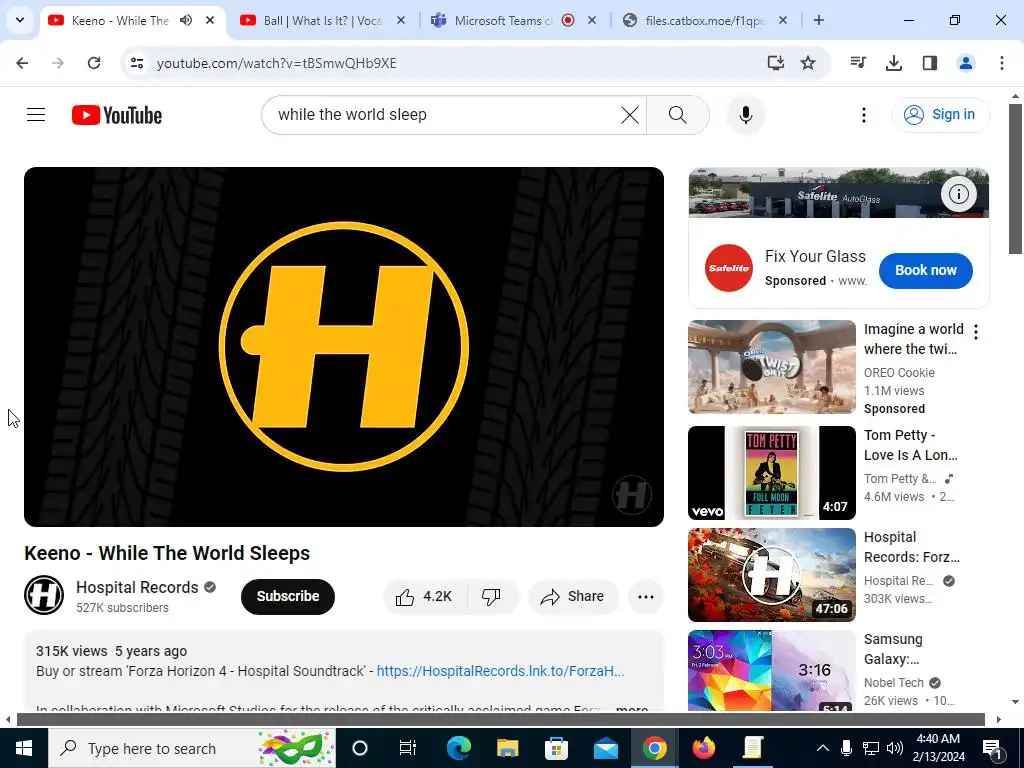Click install app icon in address bar
This screenshot has height=768, width=1024.
[x=775, y=63]
